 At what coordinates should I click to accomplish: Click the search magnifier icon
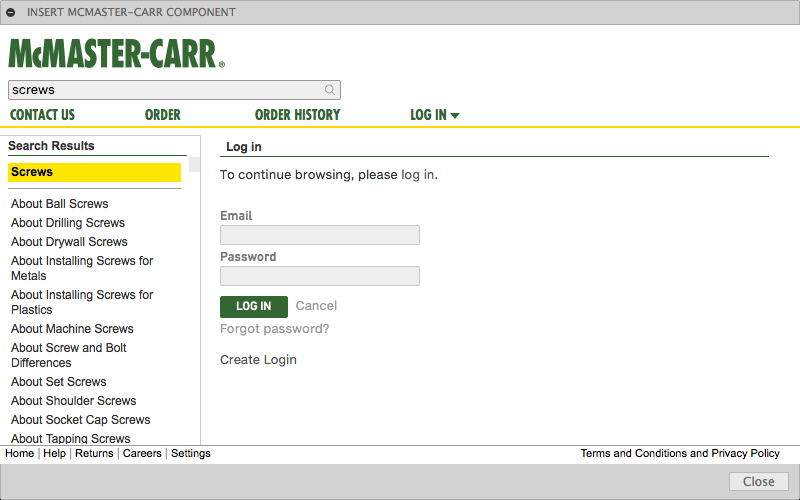[x=330, y=90]
